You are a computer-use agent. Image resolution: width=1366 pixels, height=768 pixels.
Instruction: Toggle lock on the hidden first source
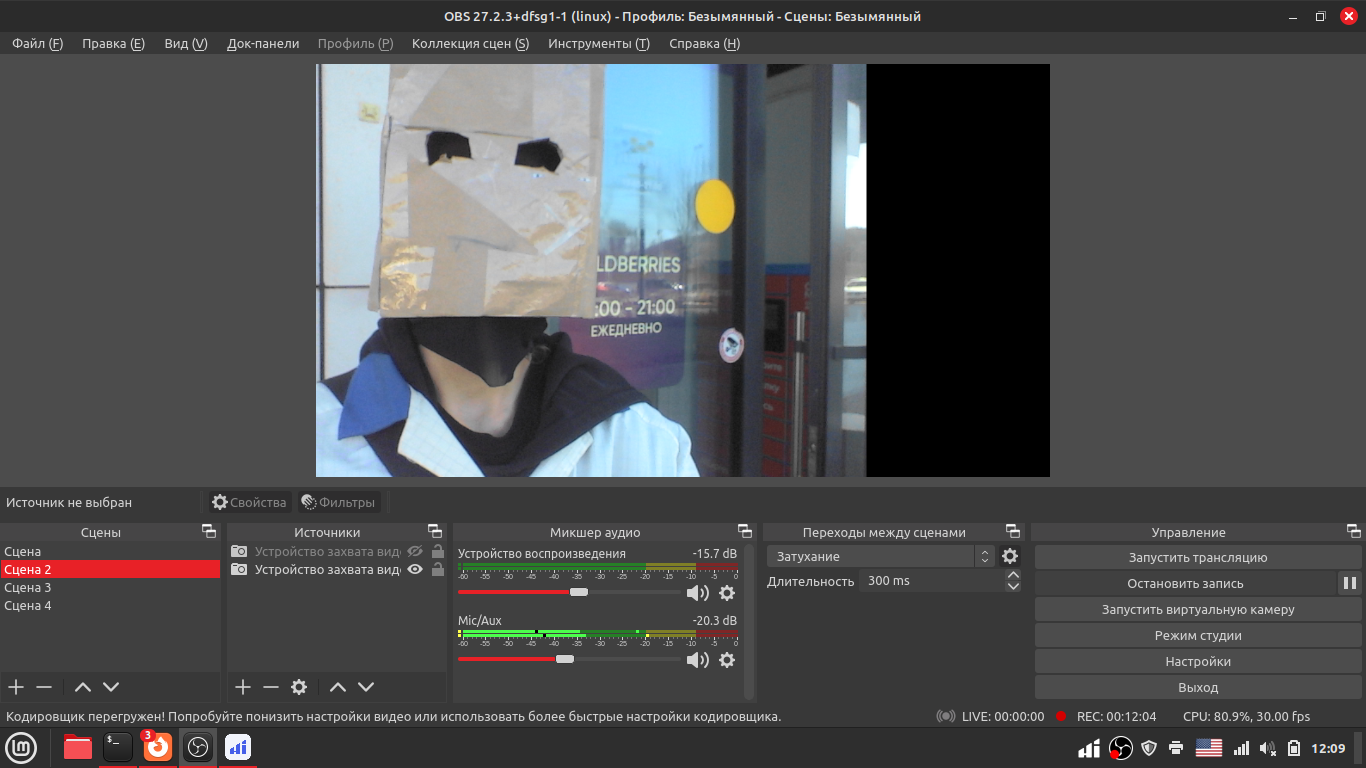(x=438, y=551)
